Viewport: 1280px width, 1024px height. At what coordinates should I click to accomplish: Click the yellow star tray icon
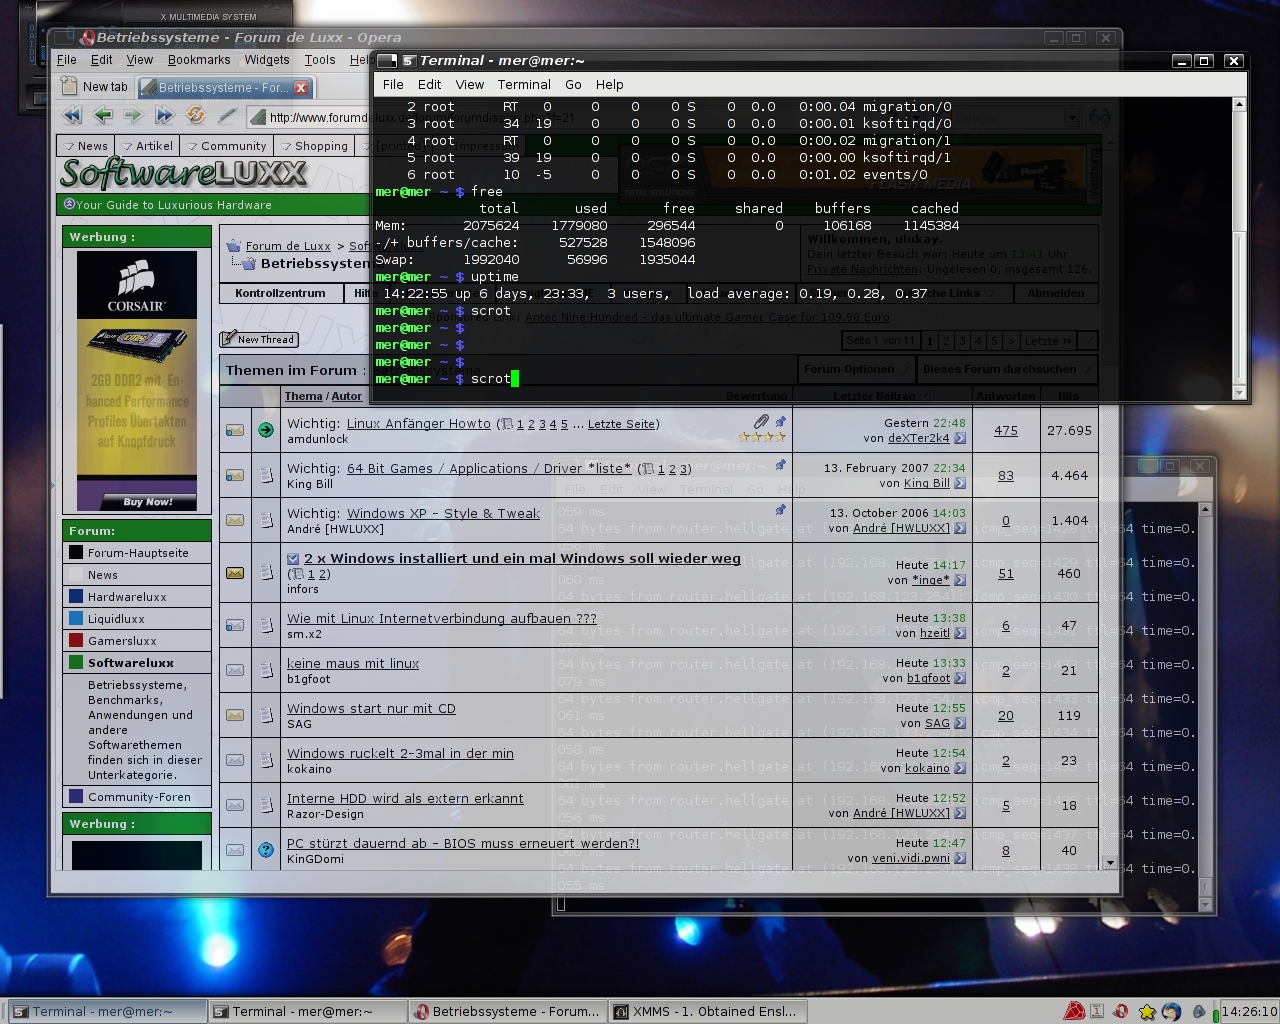1147,1012
